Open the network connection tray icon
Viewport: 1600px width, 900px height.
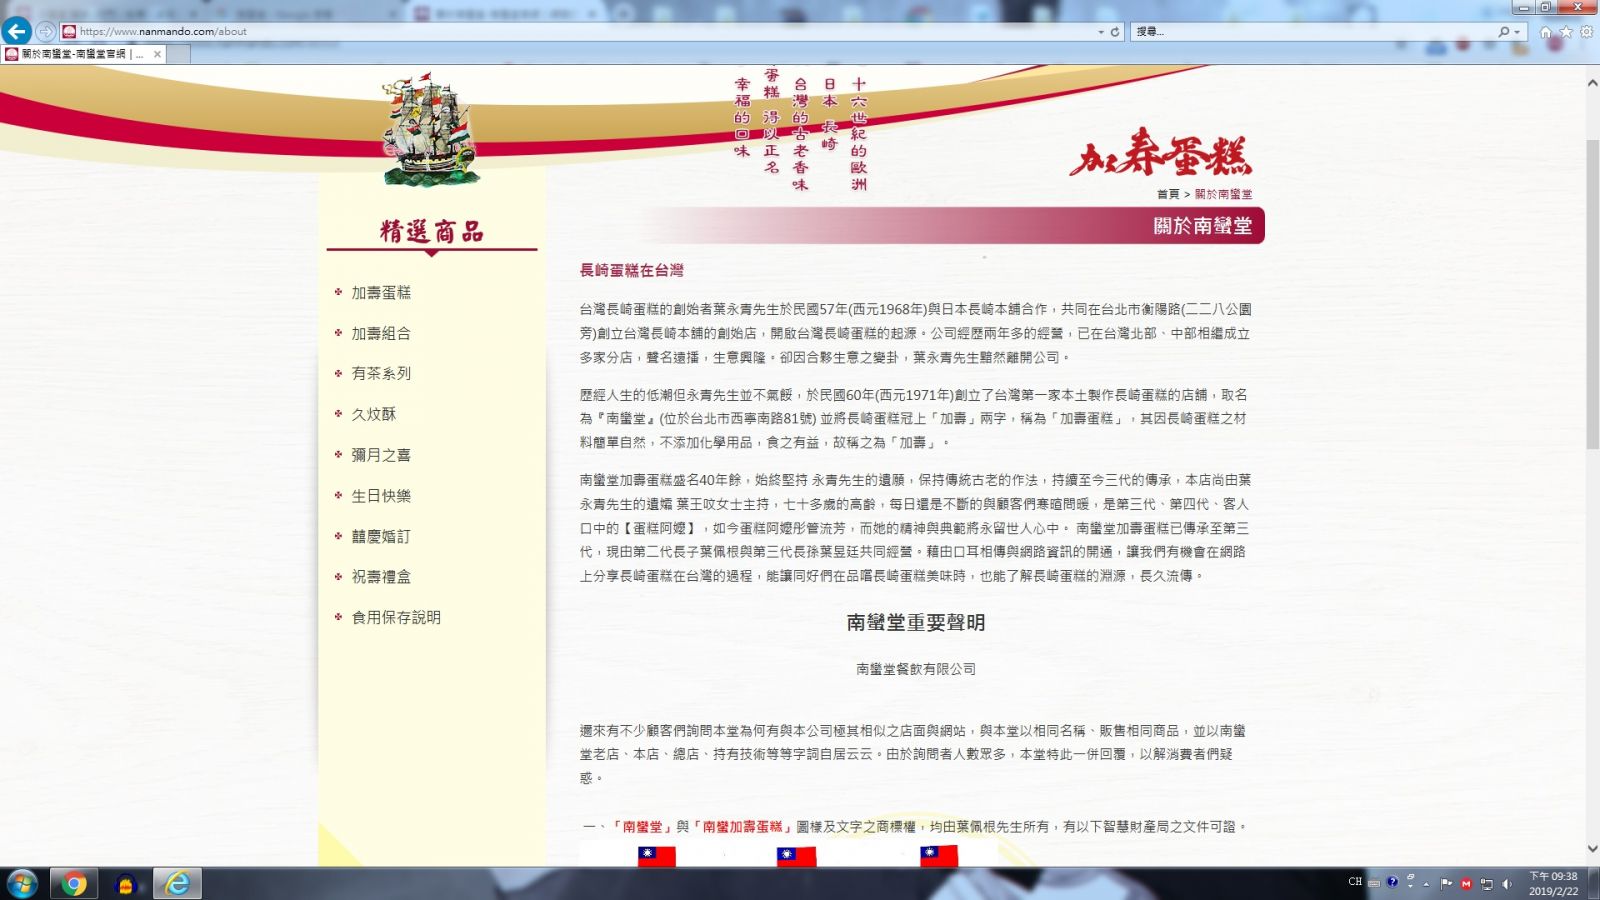click(1487, 884)
